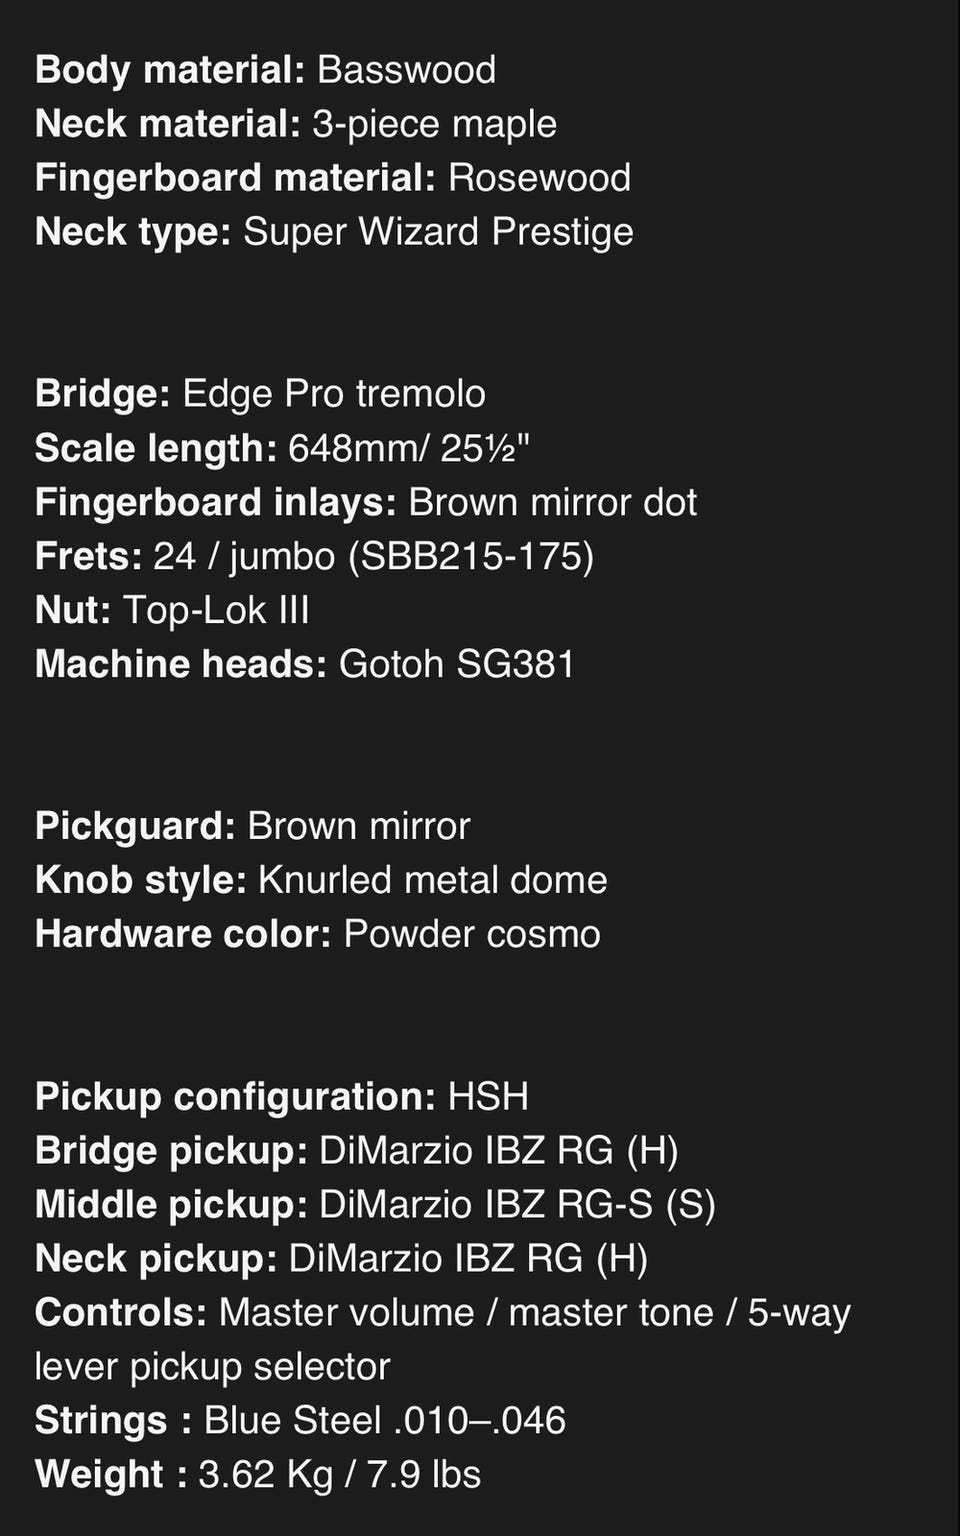Select the "HSH" pickup configuration value
The image size is (960, 1536).
pyautogui.click(x=488, y=1096)
